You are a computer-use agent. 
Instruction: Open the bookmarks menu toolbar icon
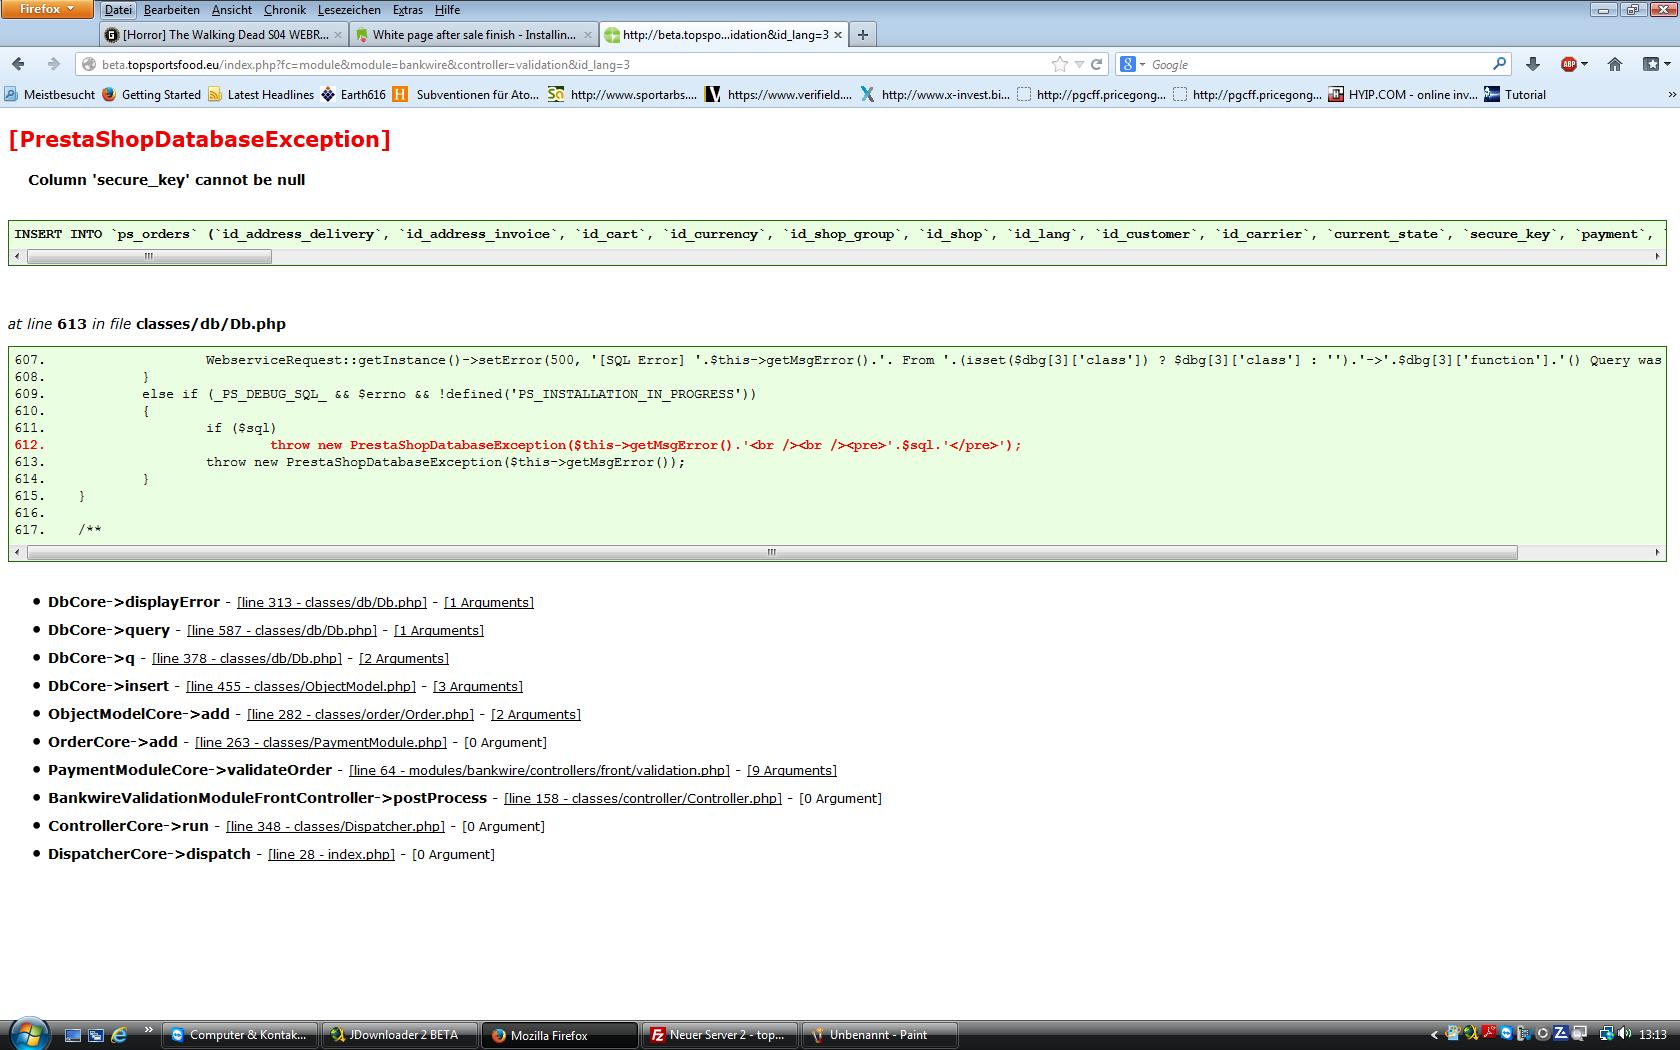(1651, 64)
